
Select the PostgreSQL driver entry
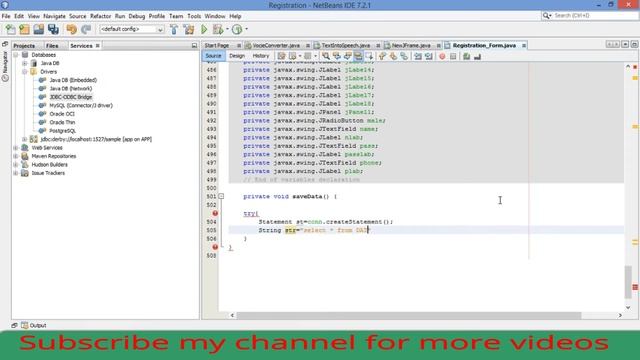pyautogui.click(x=62, y=131)
